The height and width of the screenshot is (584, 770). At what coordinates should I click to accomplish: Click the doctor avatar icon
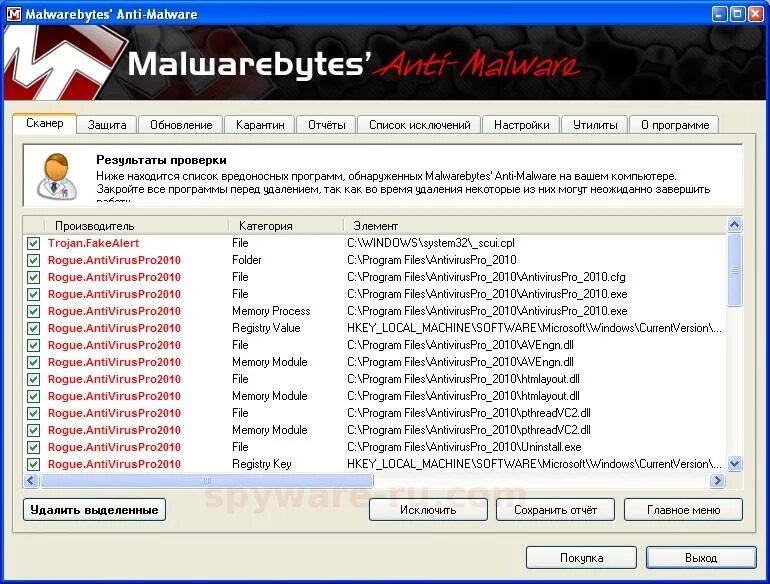click(57, 176)
